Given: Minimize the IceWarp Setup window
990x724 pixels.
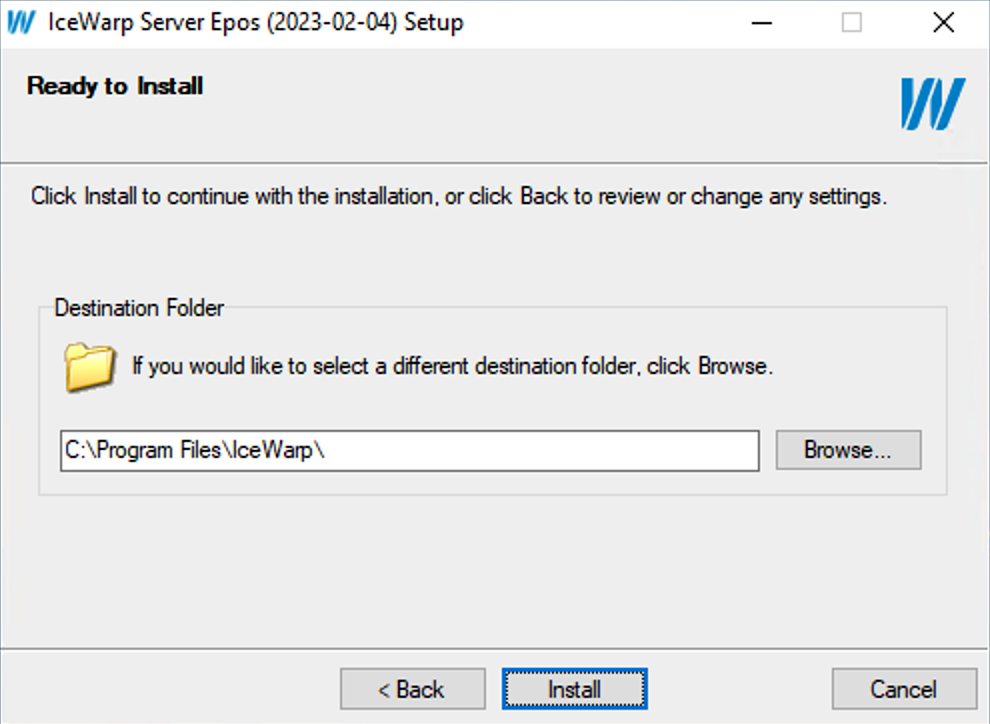Looking at the screenshot, I should [762, 23].
